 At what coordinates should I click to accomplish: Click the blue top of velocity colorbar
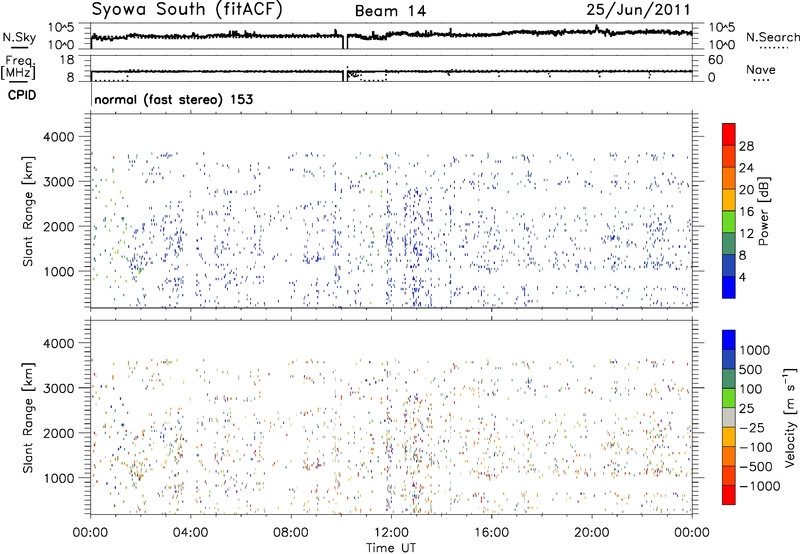(729, 340)
